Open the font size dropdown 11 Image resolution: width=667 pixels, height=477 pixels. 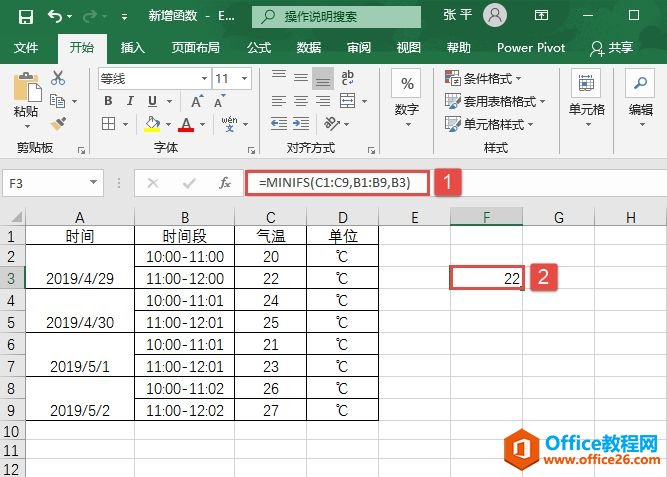click(x=244, y=78)
